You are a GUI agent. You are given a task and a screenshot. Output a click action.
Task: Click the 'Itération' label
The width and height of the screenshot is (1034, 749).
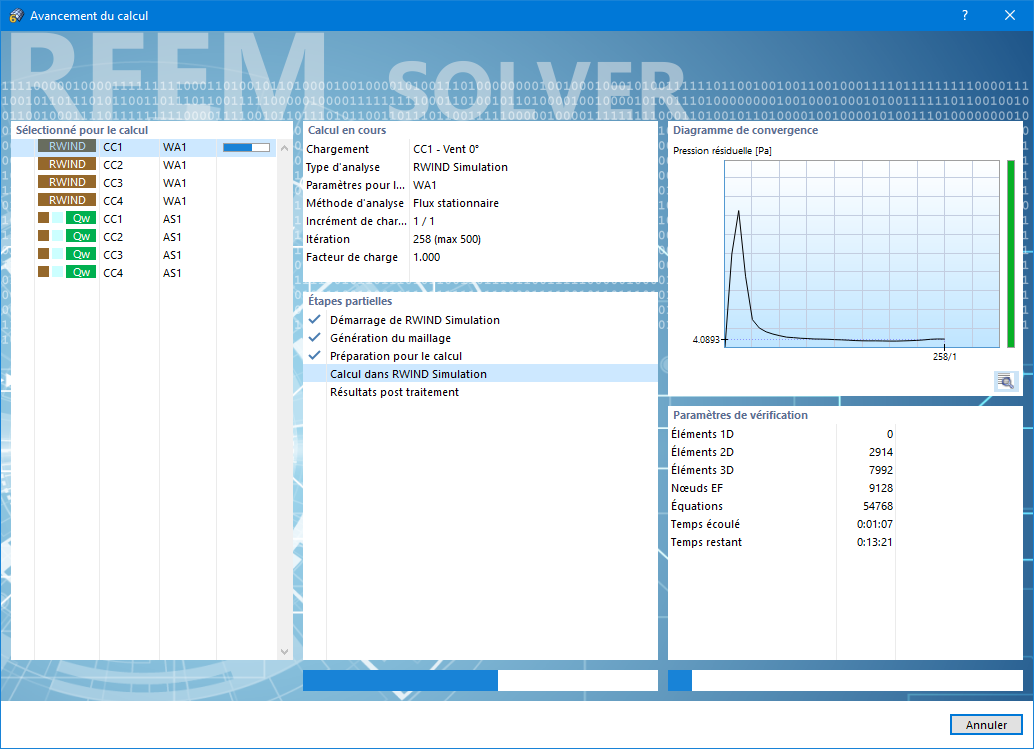point(328,239)
